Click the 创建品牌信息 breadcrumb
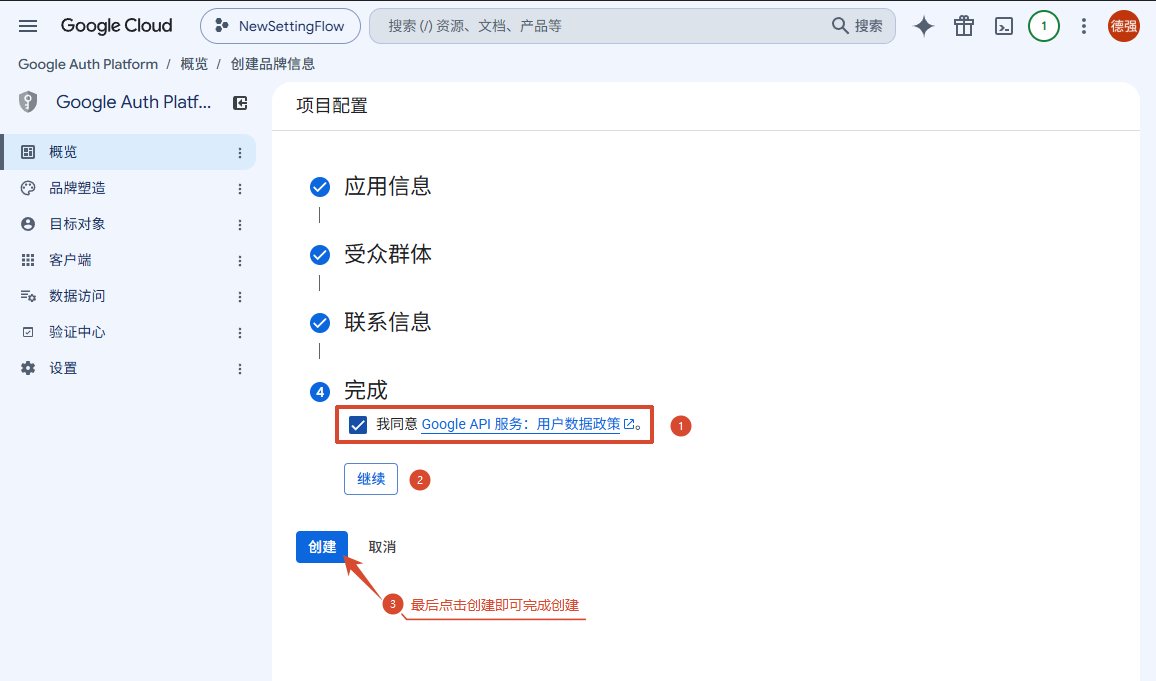The width and height of the screenshot is (1156, 681). 273,64
